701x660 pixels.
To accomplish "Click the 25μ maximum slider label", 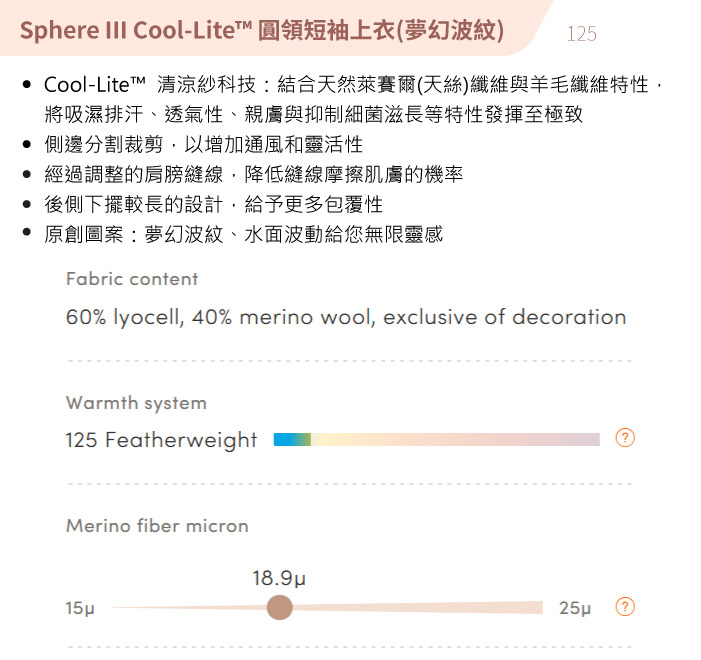I will click(575, 608).
